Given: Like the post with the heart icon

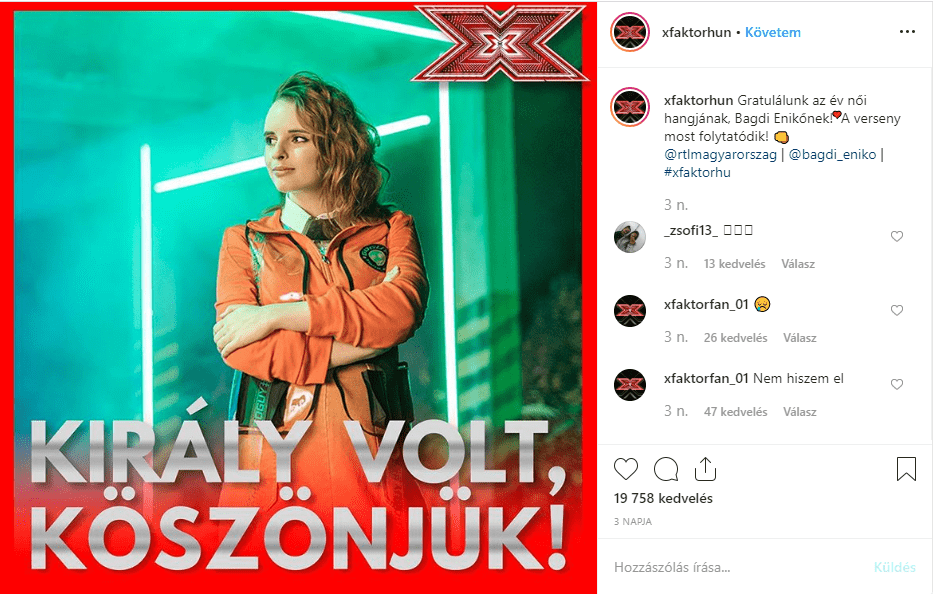Looking at the screenshot, I should (x=625, y=469).
